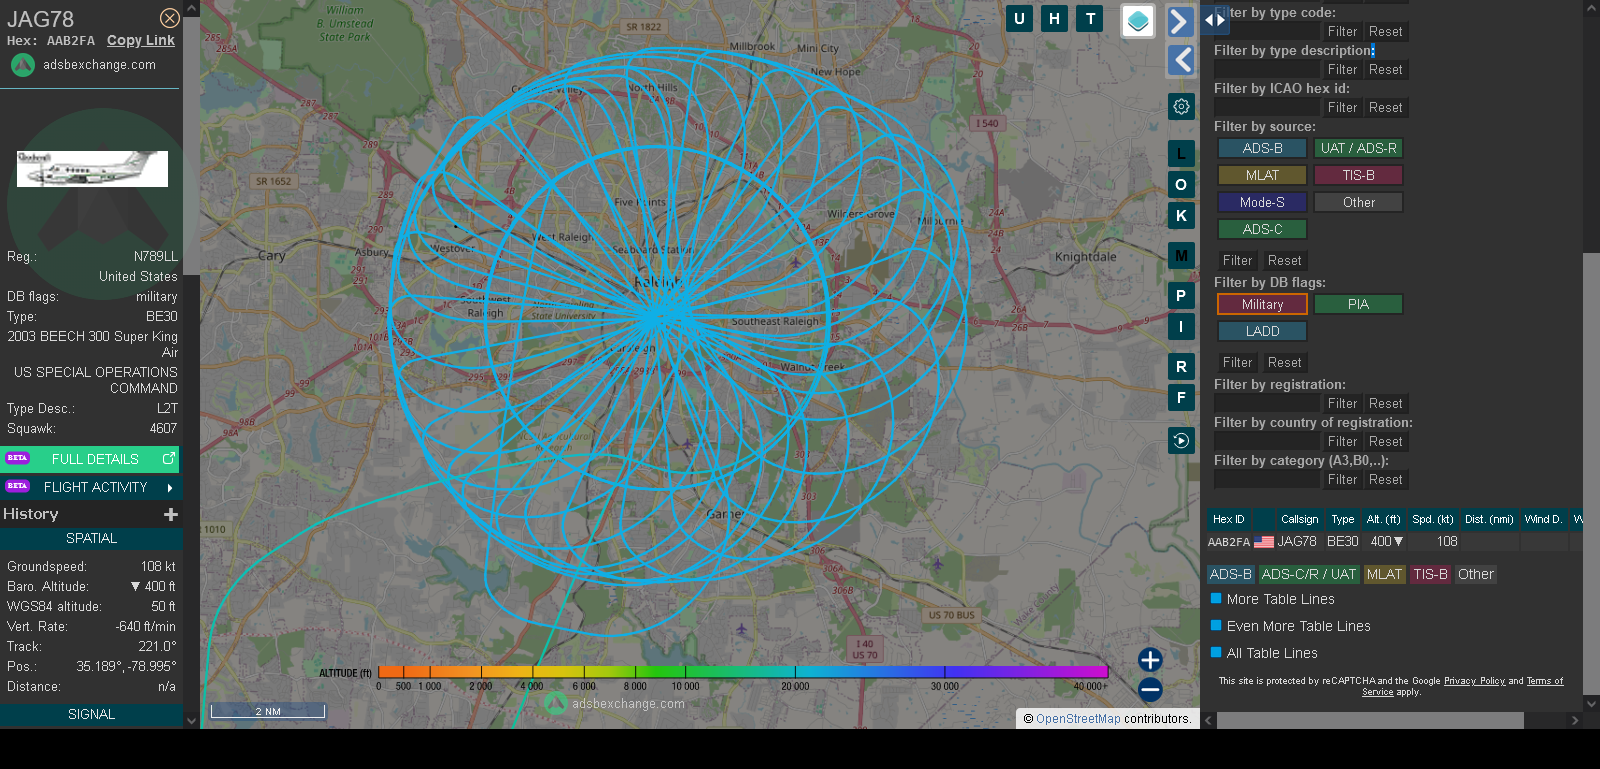Sort table by Dist. (nmi) column
The width and height of the screenshot is (1600, 769).
(x=1489, y=519)
